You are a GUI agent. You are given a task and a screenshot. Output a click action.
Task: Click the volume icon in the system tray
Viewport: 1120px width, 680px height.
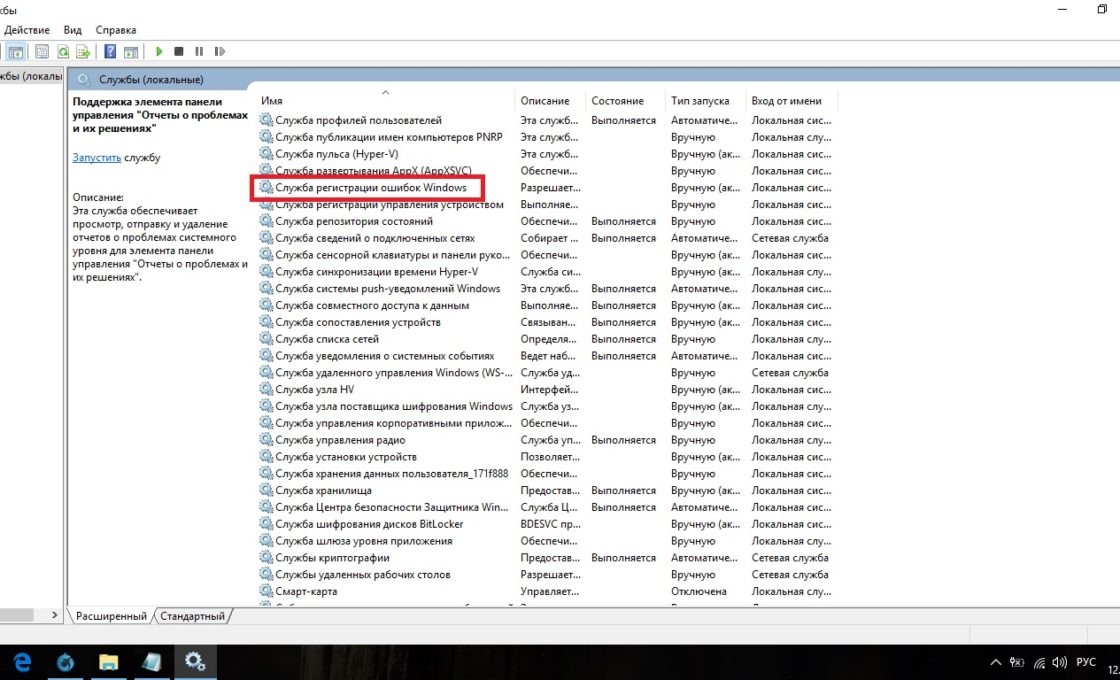(1059, 663)
